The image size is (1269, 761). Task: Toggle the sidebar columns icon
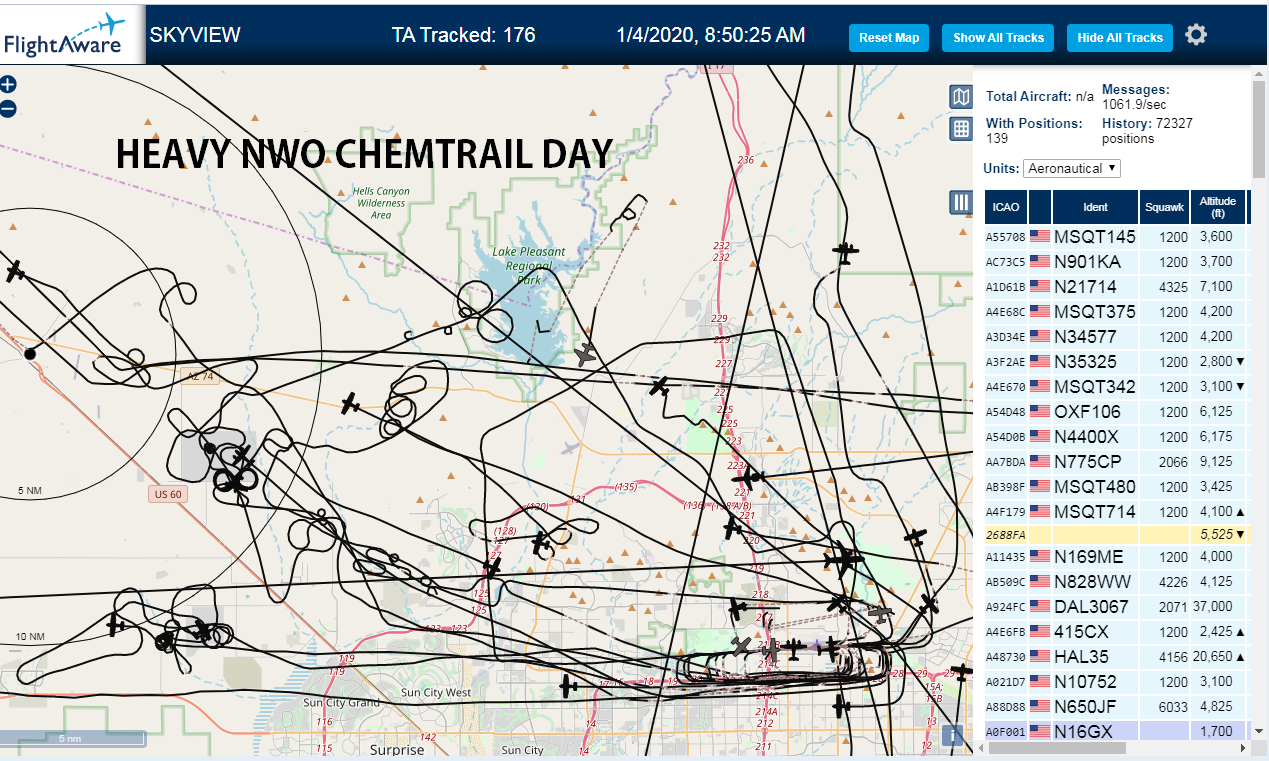[x=960, y=203]
